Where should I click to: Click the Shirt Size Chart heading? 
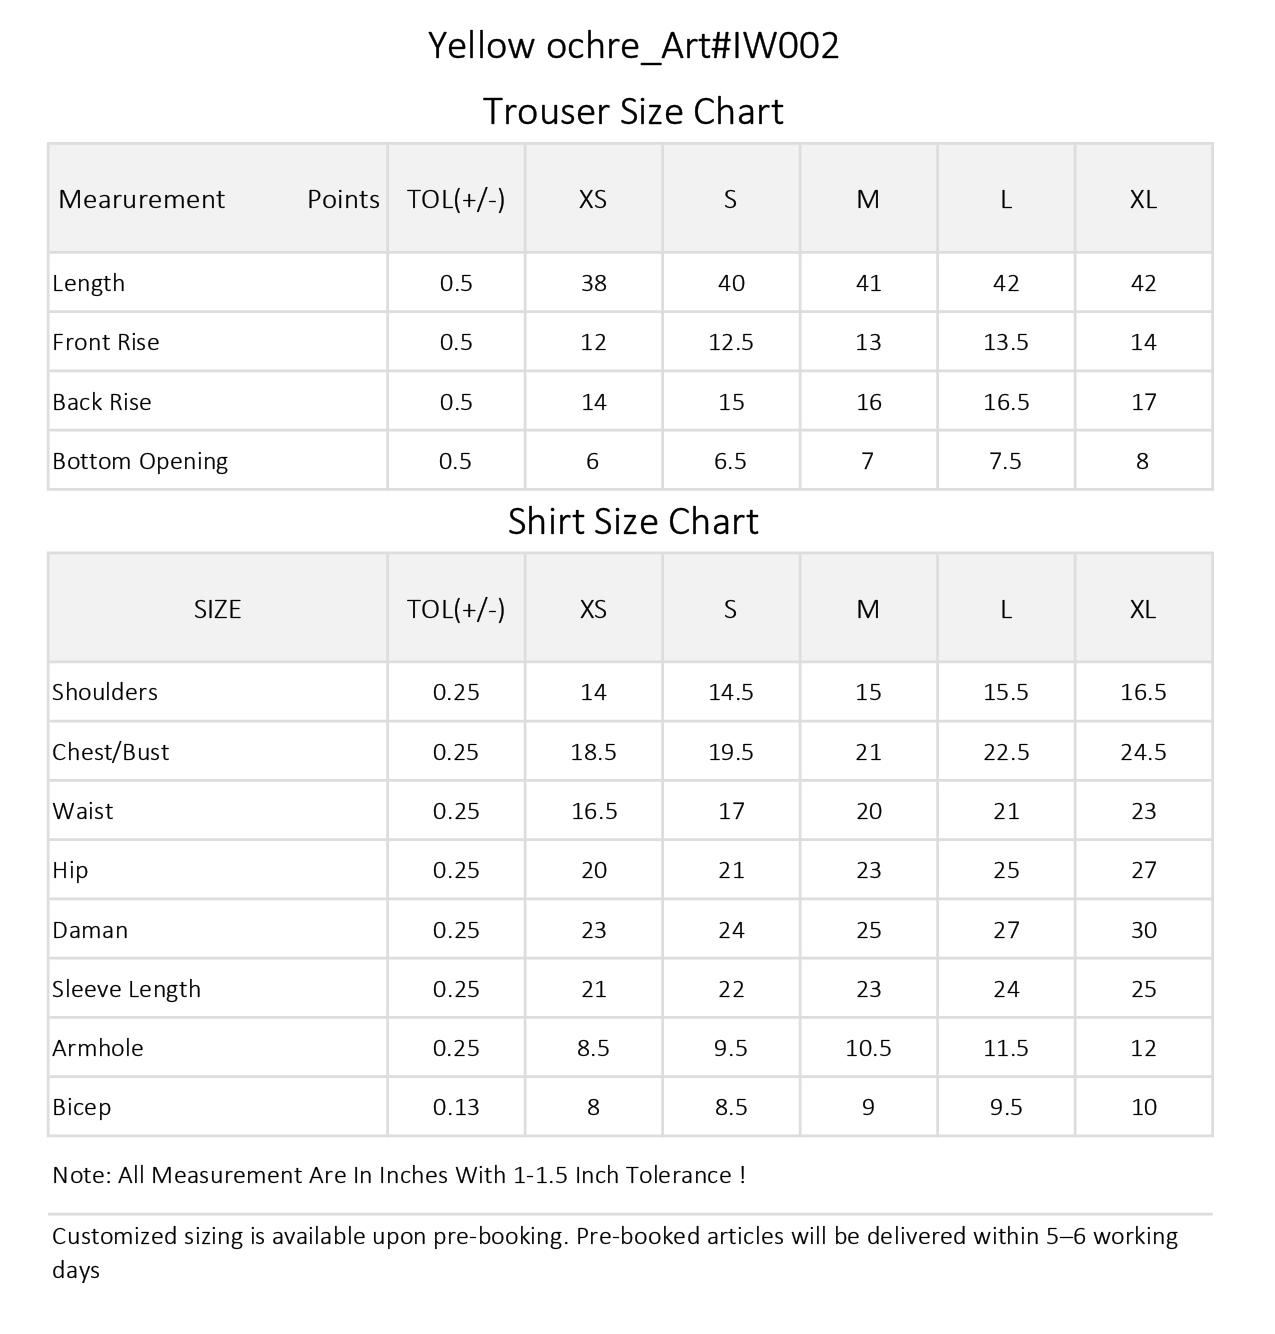click(633, 521)
